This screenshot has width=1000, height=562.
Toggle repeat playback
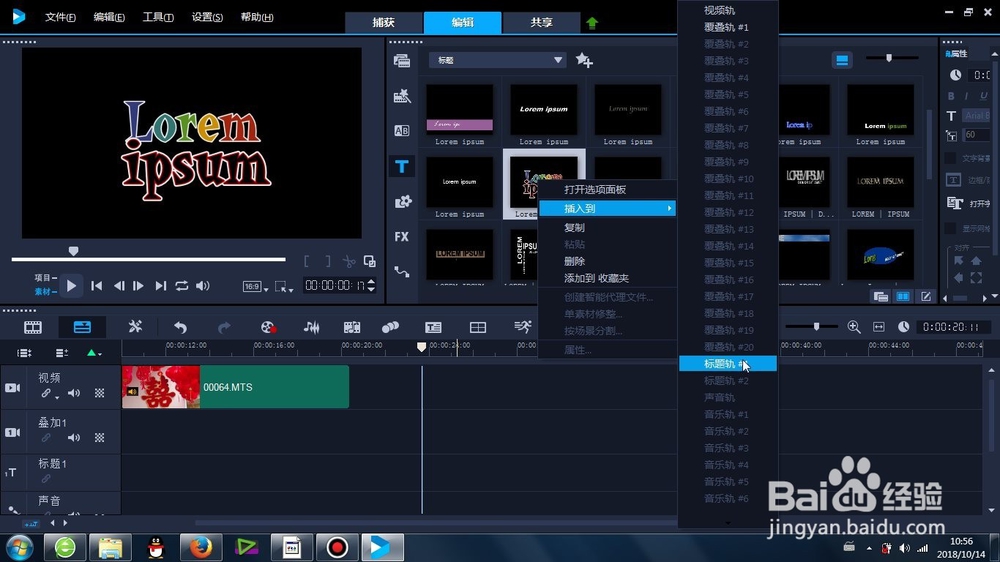pyautogui.click(x=182, y=286)
